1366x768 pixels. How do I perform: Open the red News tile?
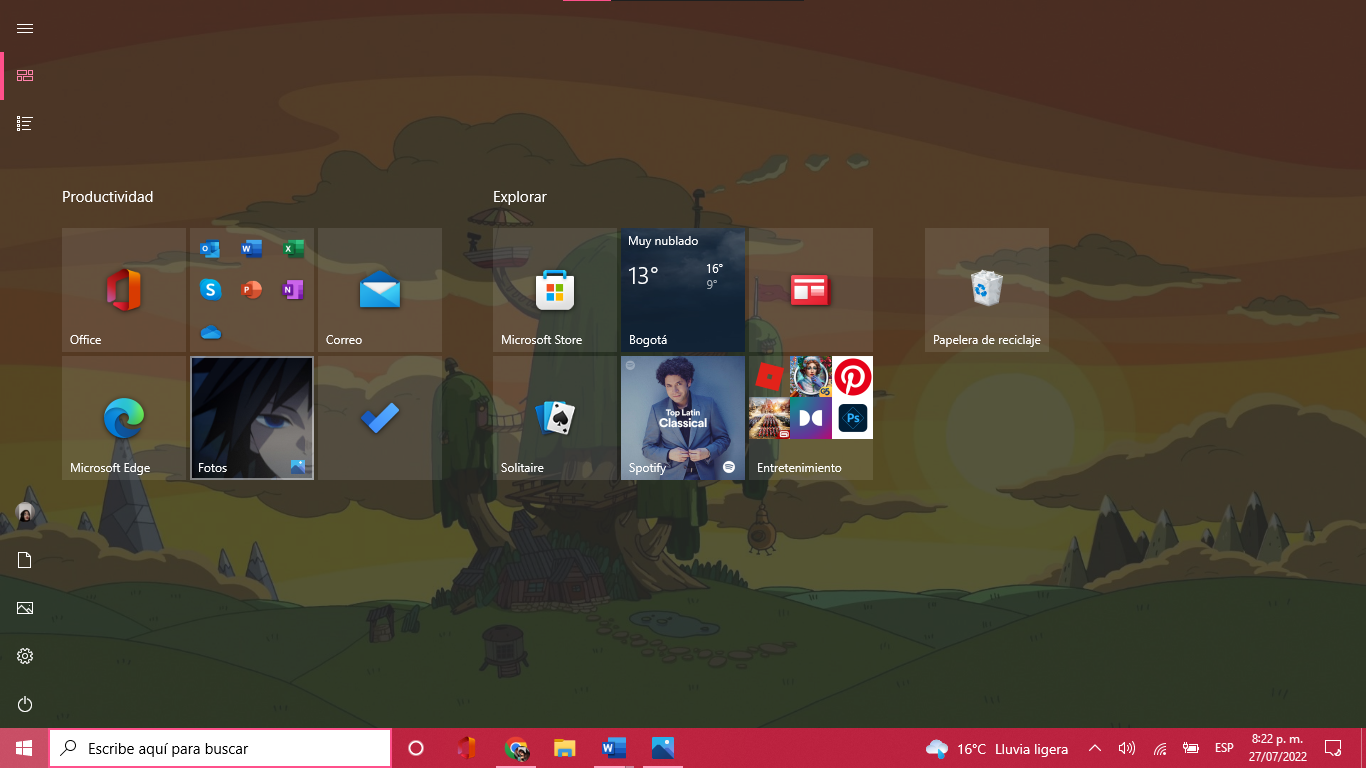(x=811, y=290)
